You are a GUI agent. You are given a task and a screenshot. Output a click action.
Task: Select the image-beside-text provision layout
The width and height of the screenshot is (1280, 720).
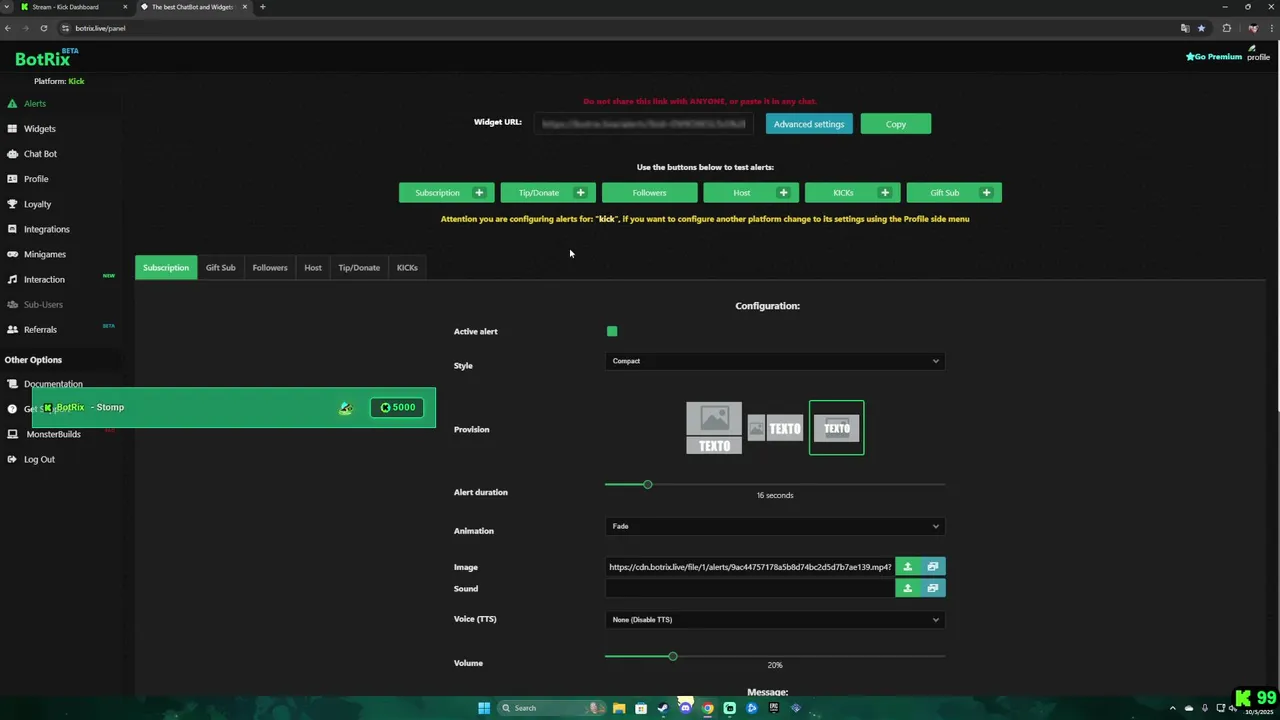[775, 428]
